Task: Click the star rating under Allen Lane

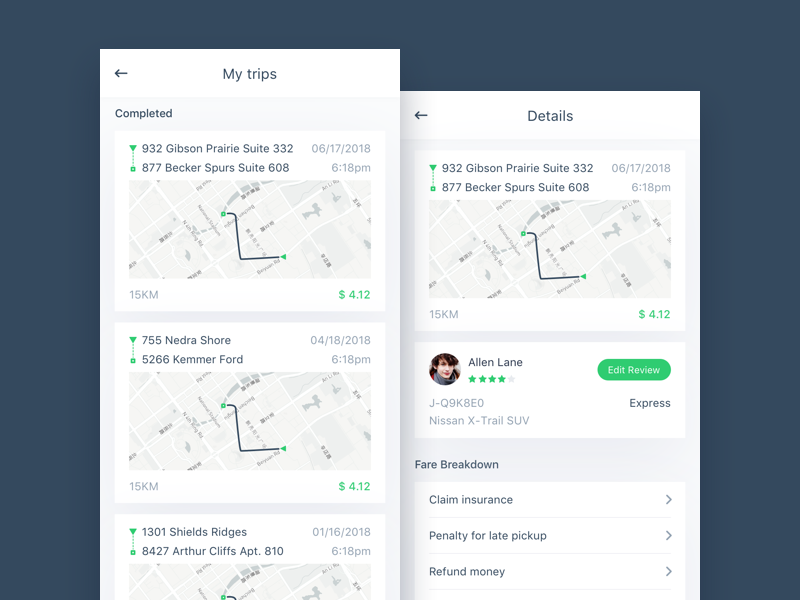Action: coord(492,379)
